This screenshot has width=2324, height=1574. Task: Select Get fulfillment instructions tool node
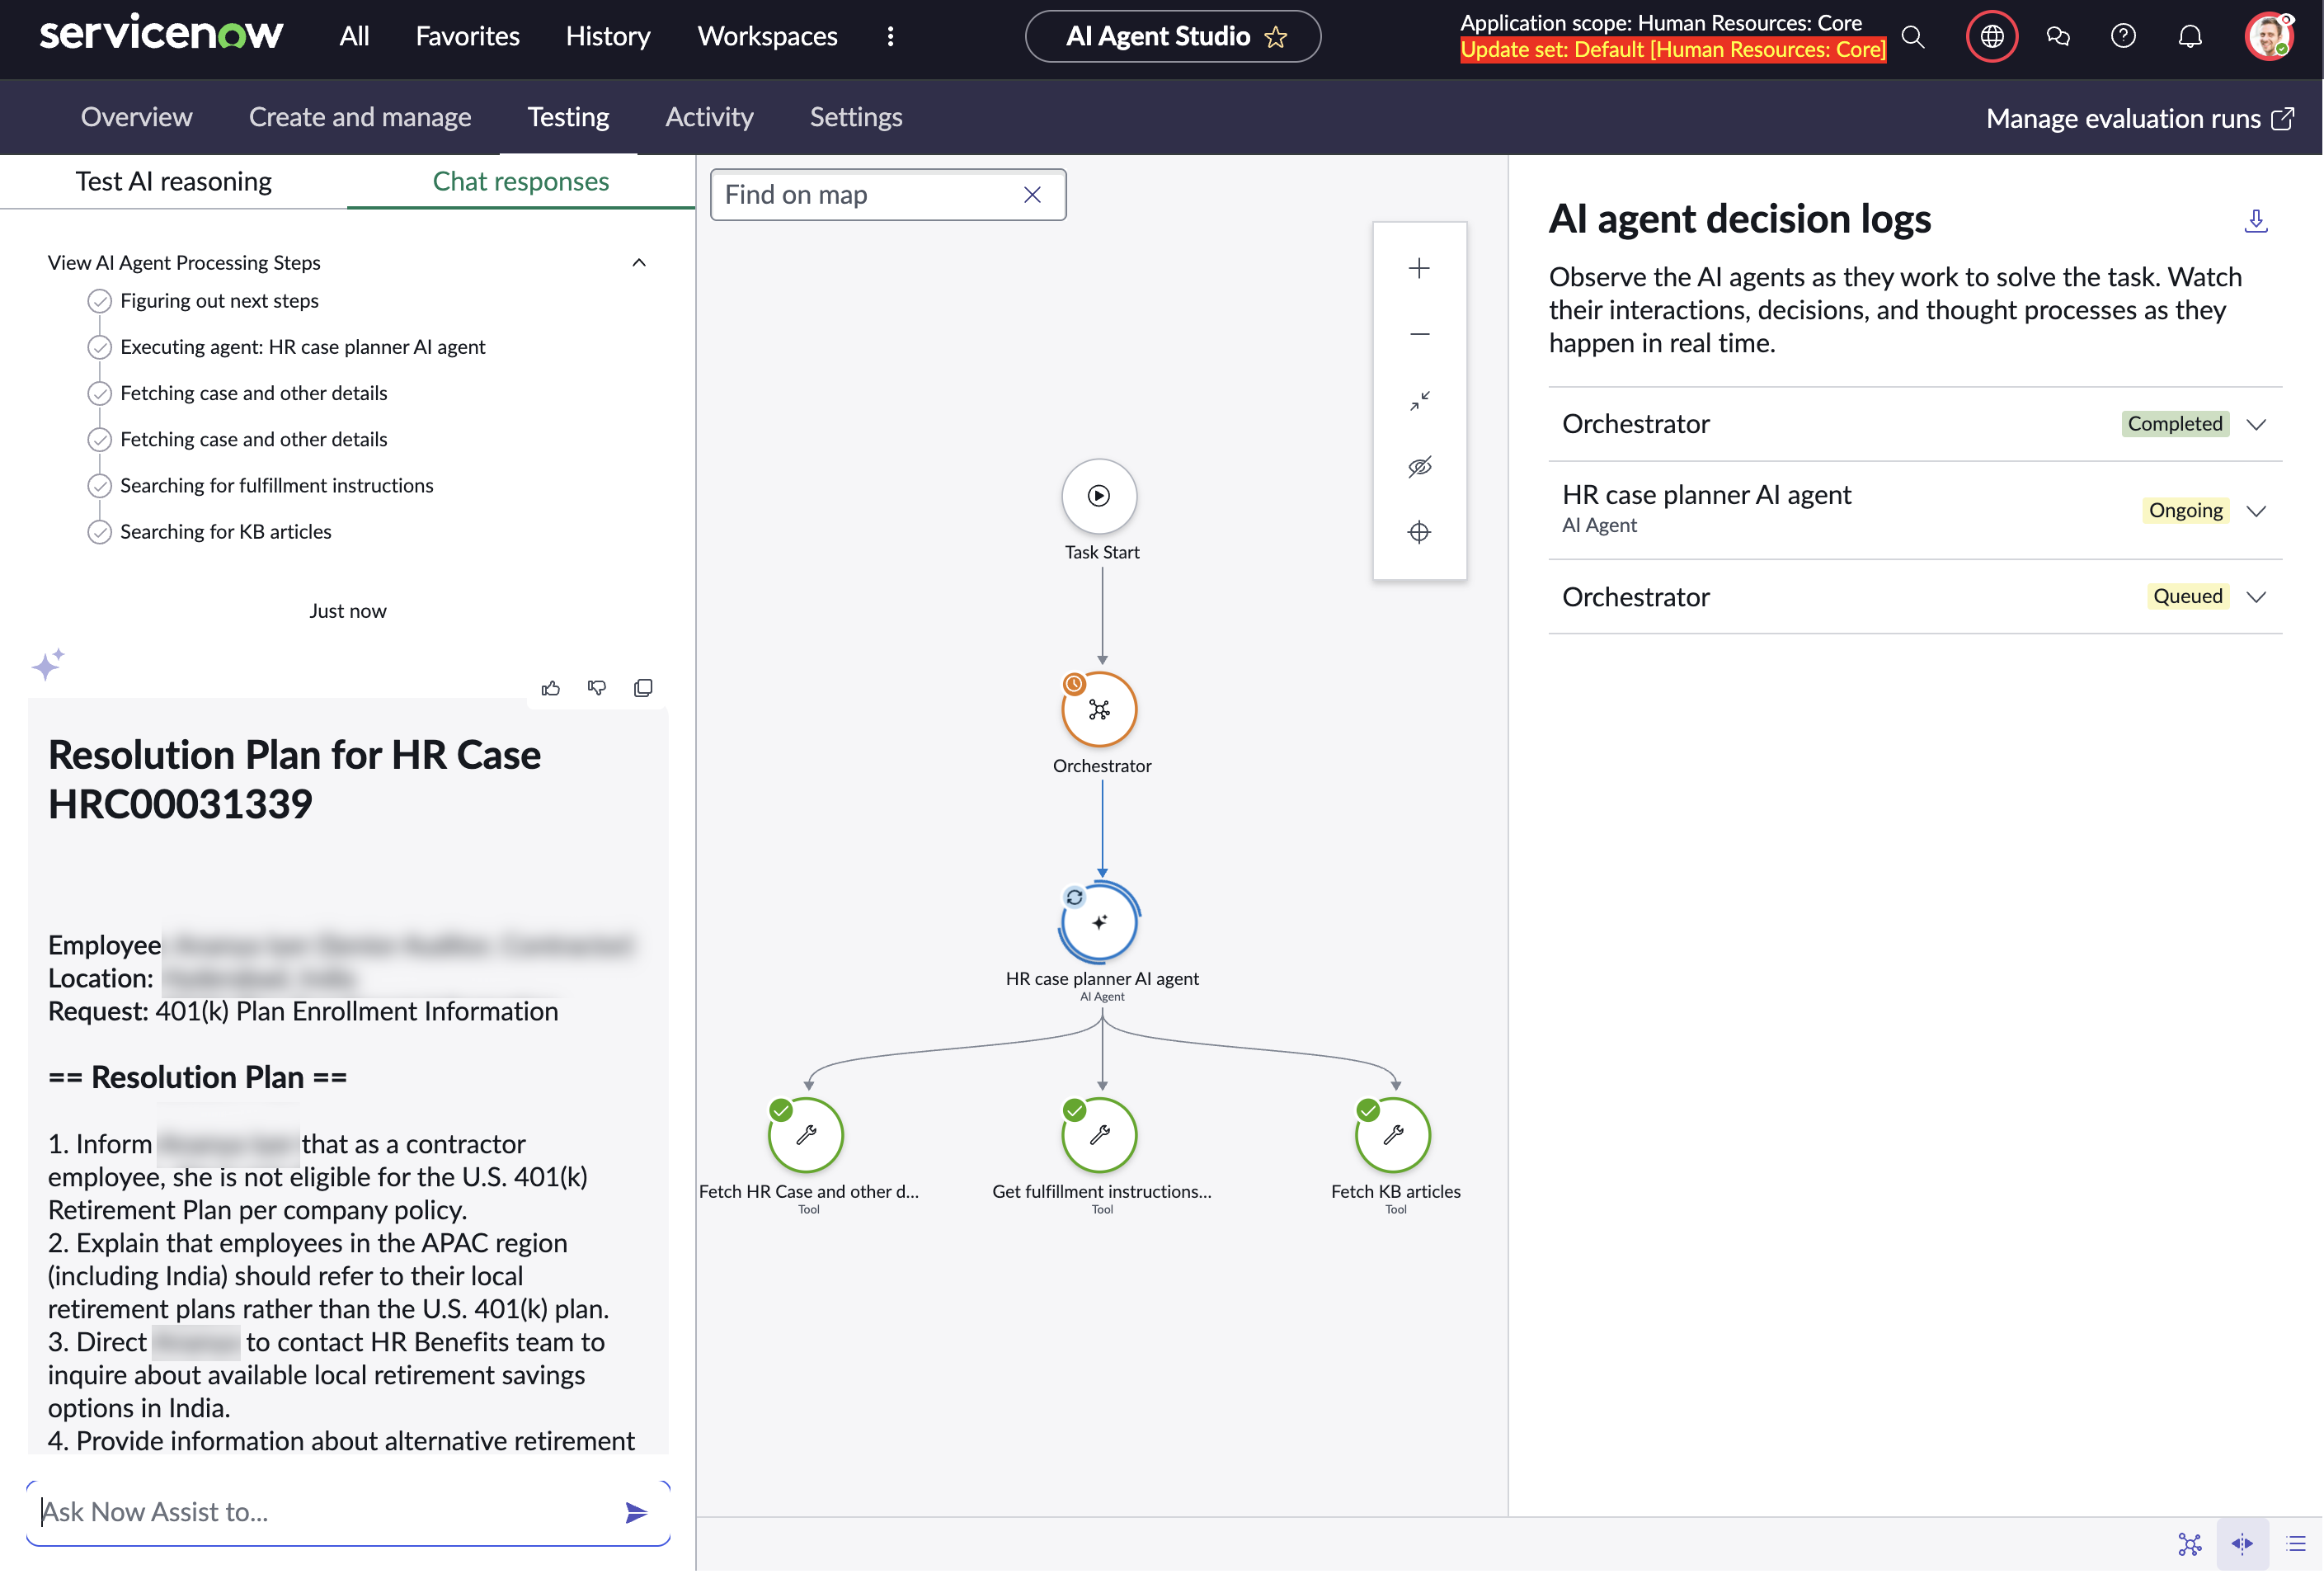pos(1099,1136)
